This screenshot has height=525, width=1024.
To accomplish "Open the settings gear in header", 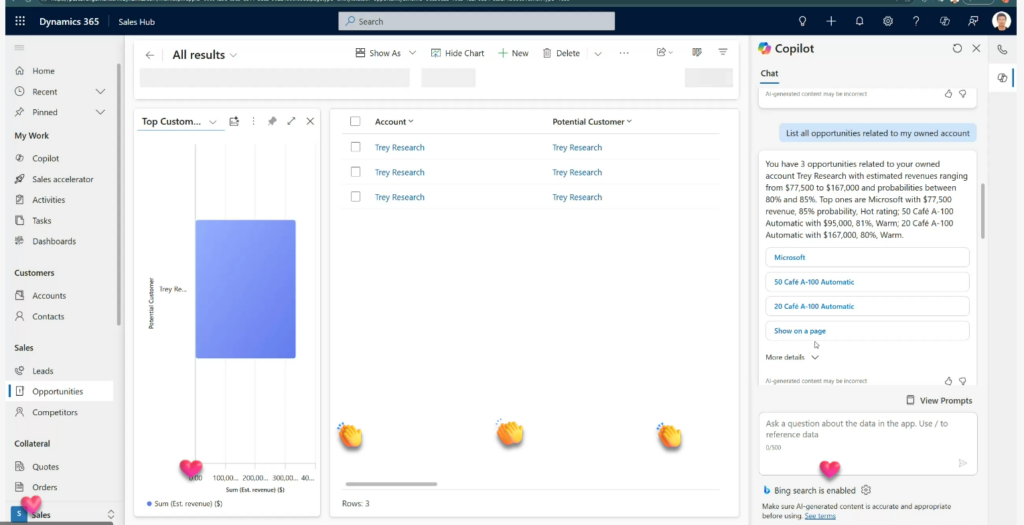I will pos(888,22).
